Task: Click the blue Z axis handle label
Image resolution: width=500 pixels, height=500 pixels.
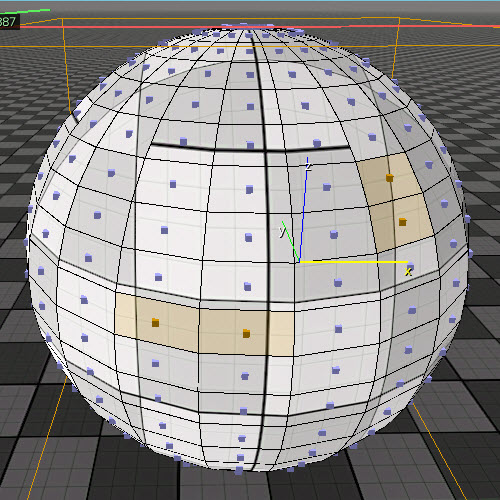Action: click(309, 166)
